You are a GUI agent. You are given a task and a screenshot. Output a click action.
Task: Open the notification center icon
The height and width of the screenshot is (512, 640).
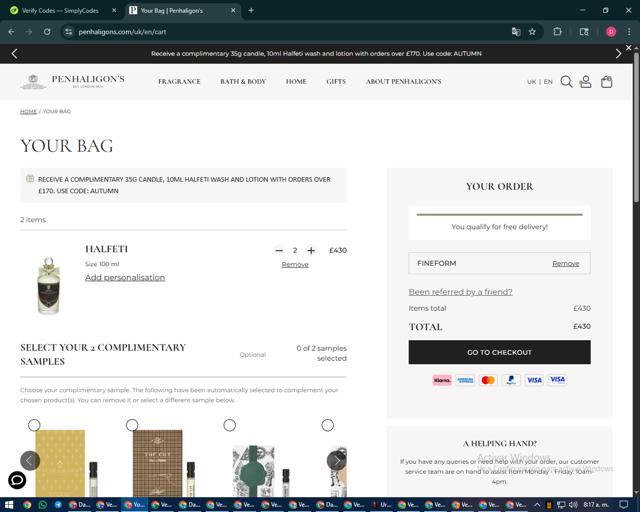[x=623, y=505]
